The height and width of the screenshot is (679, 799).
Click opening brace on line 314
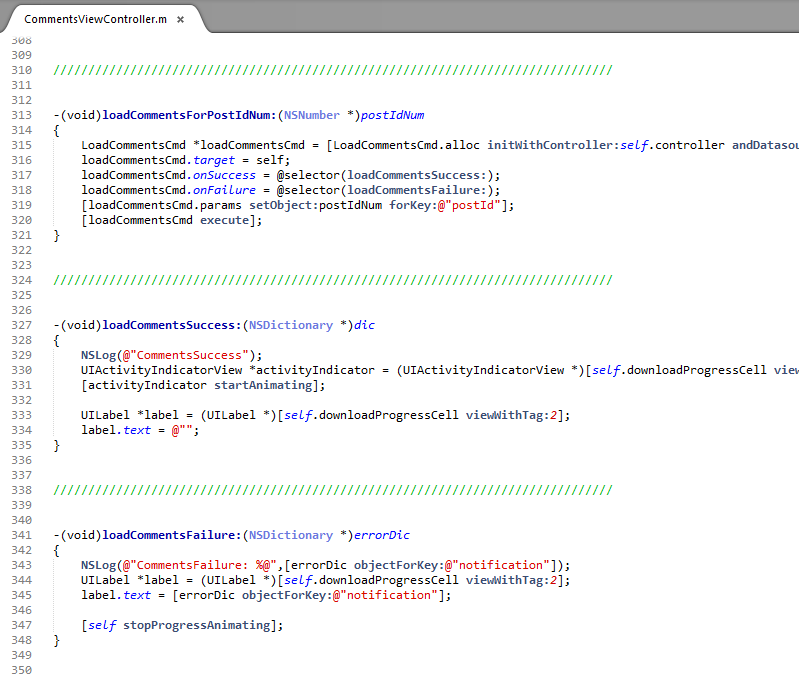tap(57, 130)
